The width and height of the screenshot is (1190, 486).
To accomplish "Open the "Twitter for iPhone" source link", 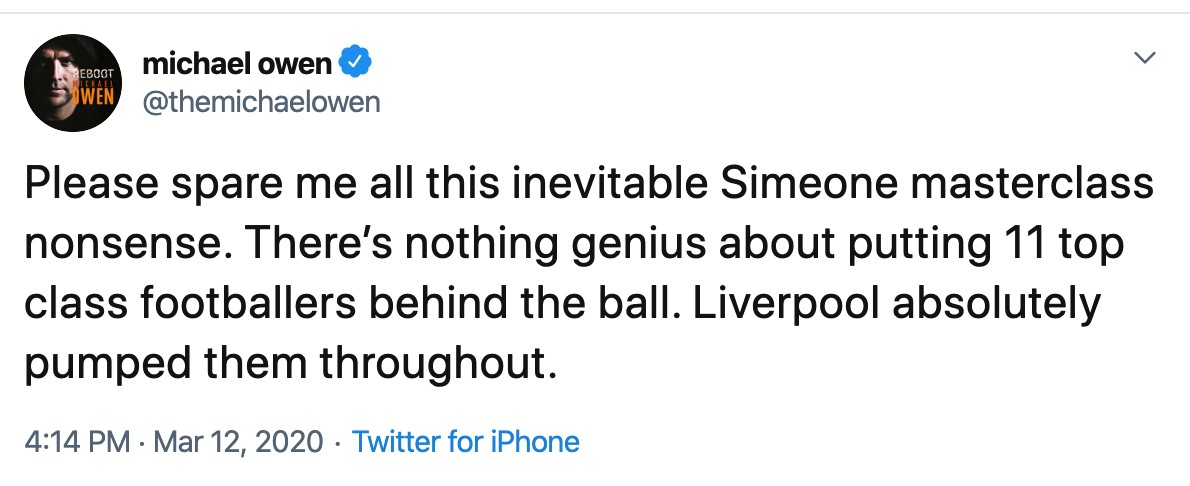I will point(466,441).
